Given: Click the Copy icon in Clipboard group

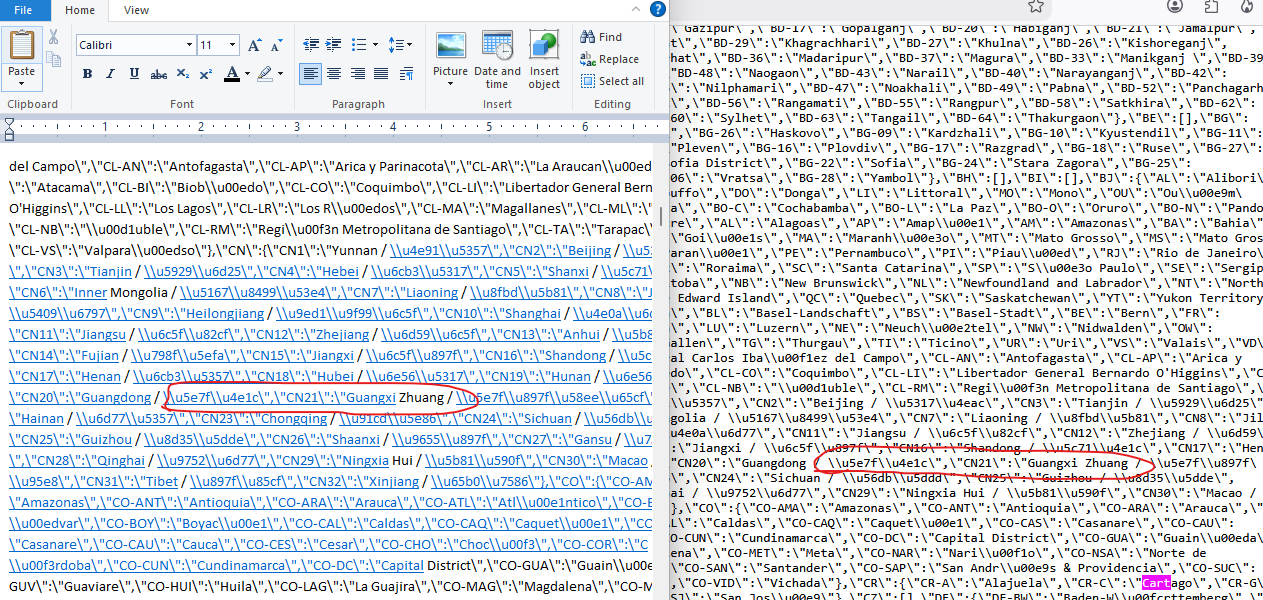Looking at the screenshot, I should click(x=53, y=61).
